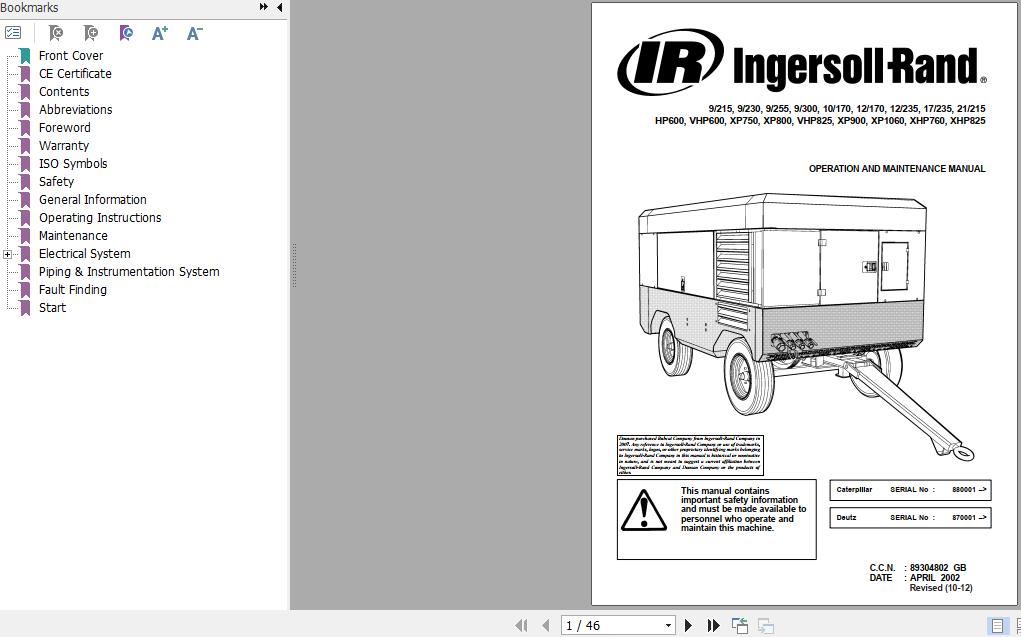Select the Start bookmark
Image resolution: width=1021 pixels, height=637 pixels.
pos(52,308)
